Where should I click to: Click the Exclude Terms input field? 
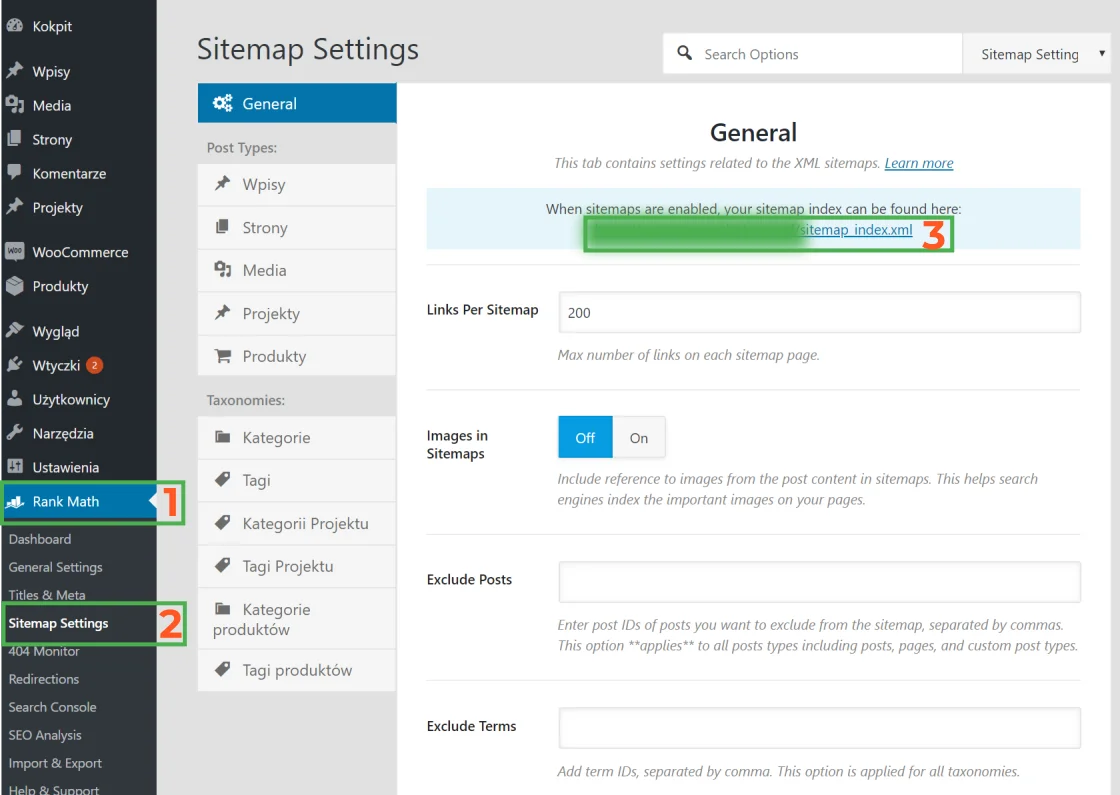pos(819,727)
